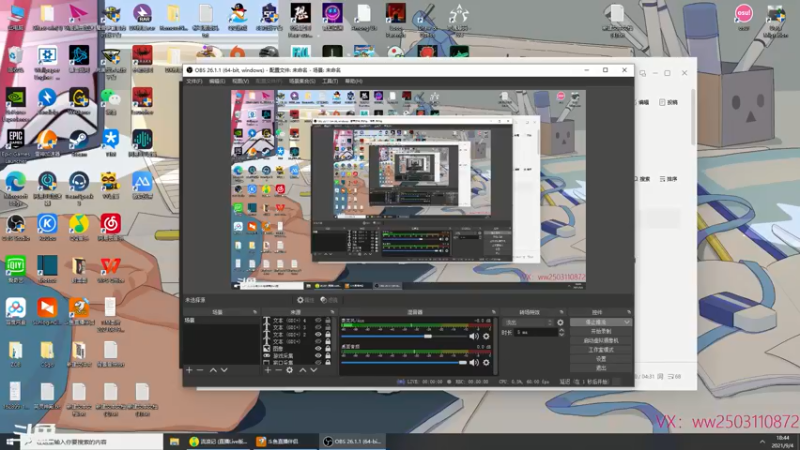This screenshot has width=800, height=450.
Task: Open the Epic Games Launcher desktop icon
Action: (15, 145)
